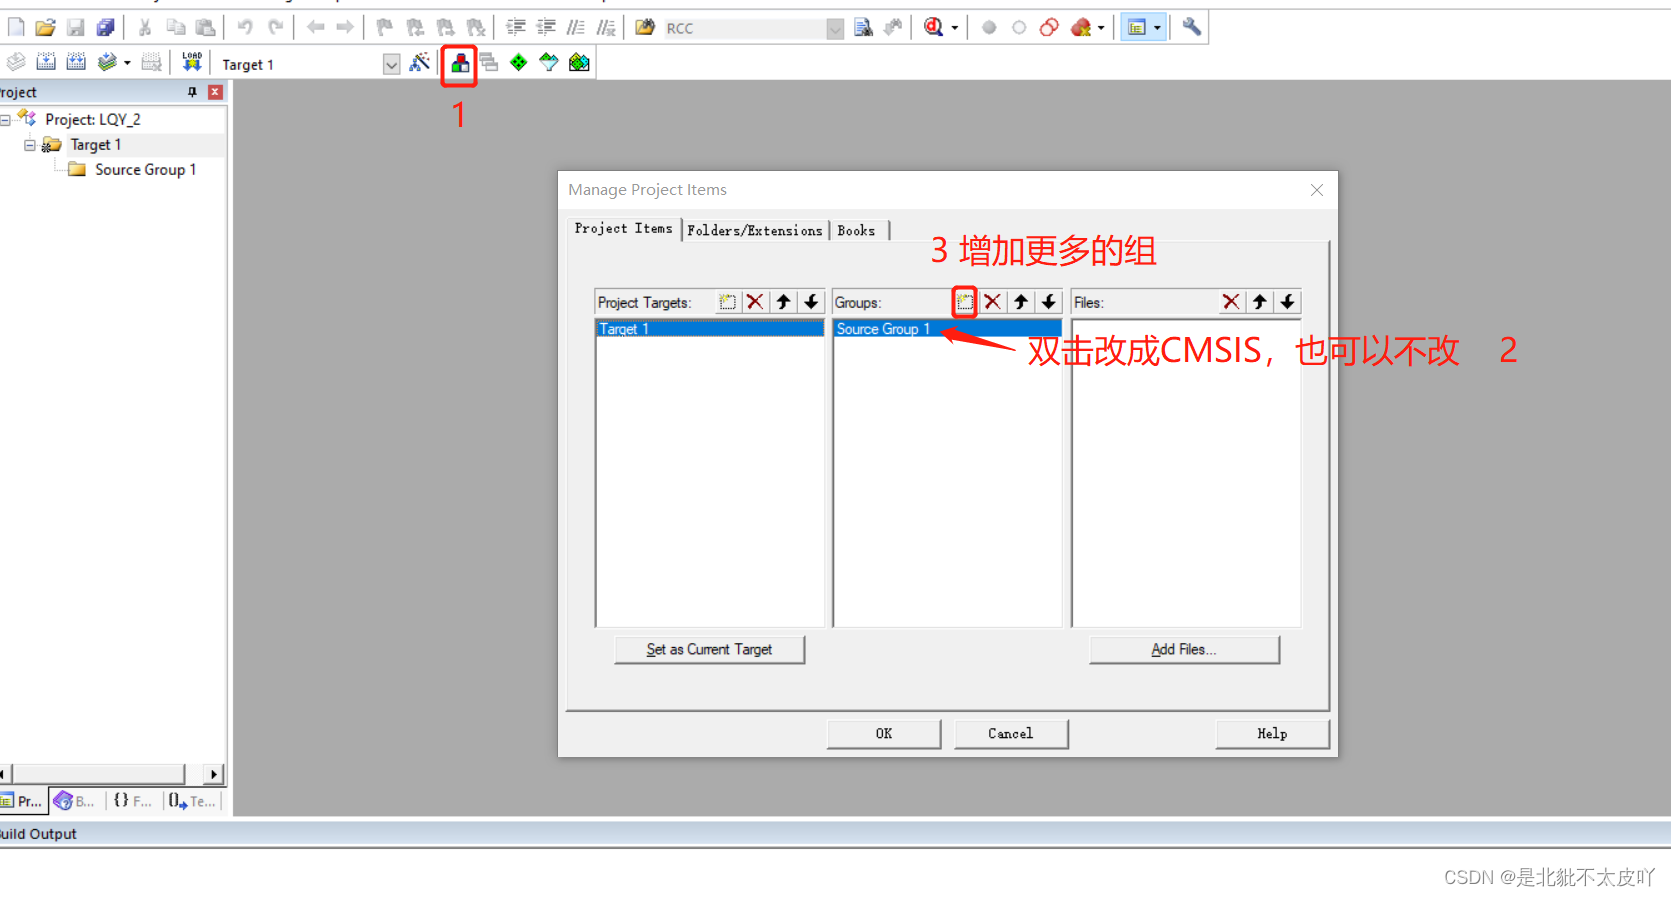Click the Cut scissors icon

click(x=145, y=27)
